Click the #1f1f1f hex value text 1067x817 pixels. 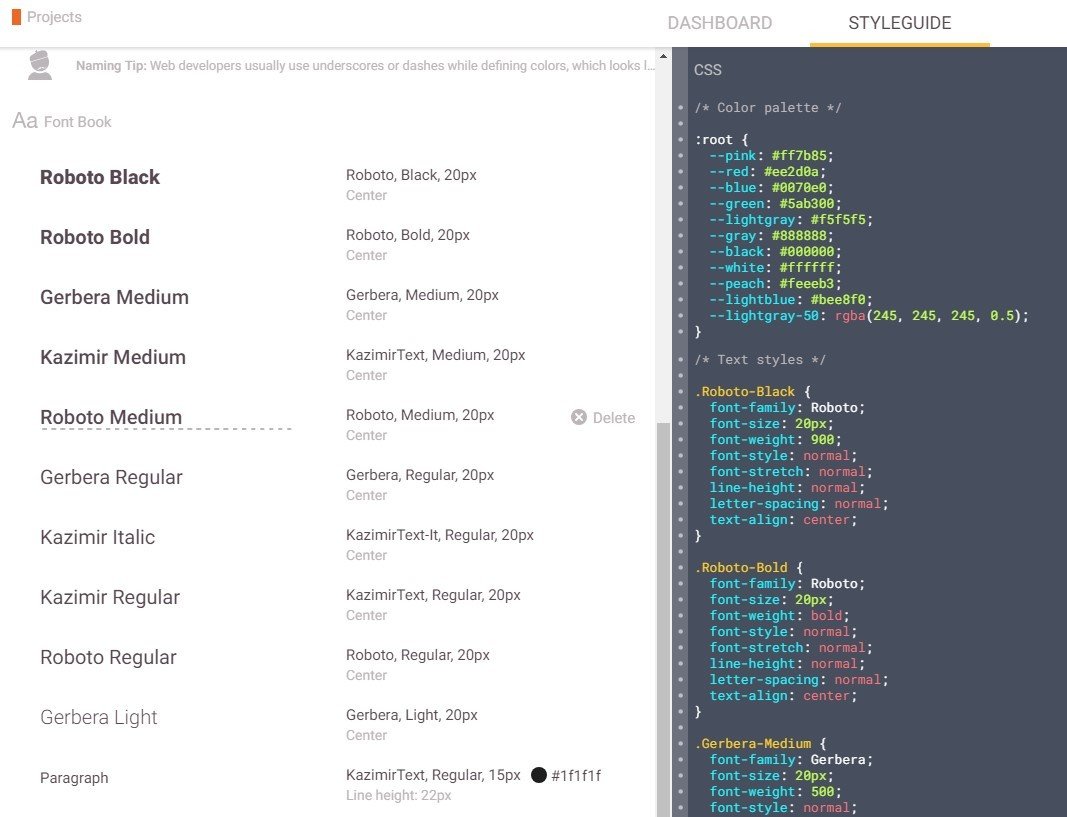576,776
